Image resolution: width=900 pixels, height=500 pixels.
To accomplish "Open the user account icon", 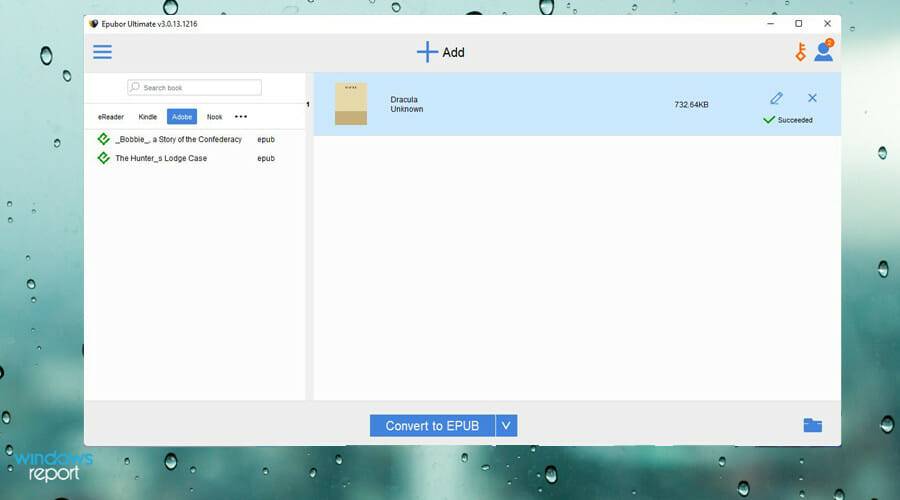I will 823,51.
